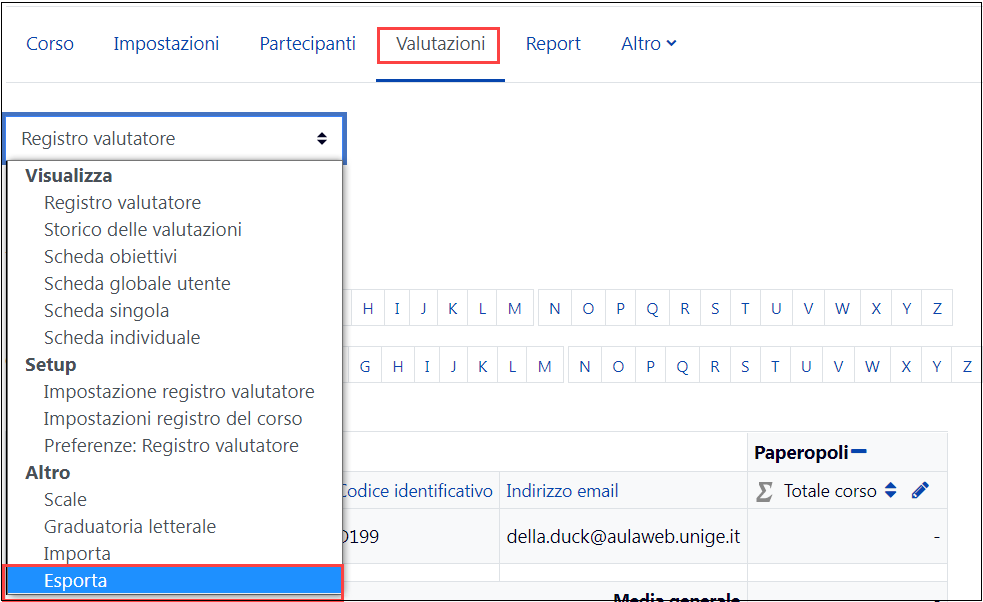Click the sigma icon beside Totale corso
983x602 pixels.
click(764, 491)
